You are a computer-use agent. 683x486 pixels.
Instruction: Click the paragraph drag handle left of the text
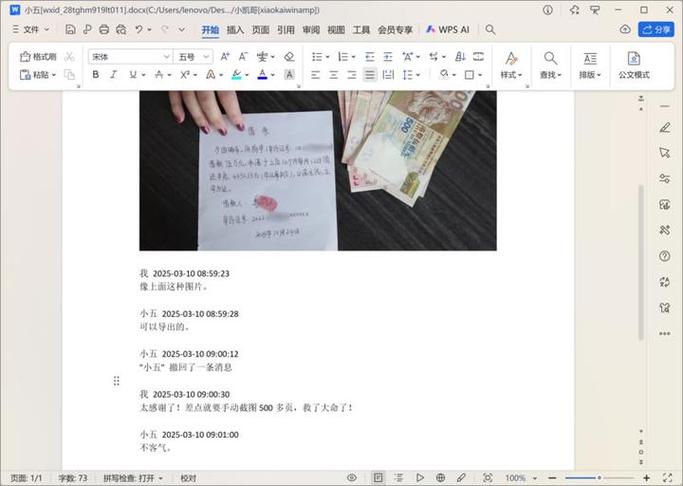(x=116, y=381)
